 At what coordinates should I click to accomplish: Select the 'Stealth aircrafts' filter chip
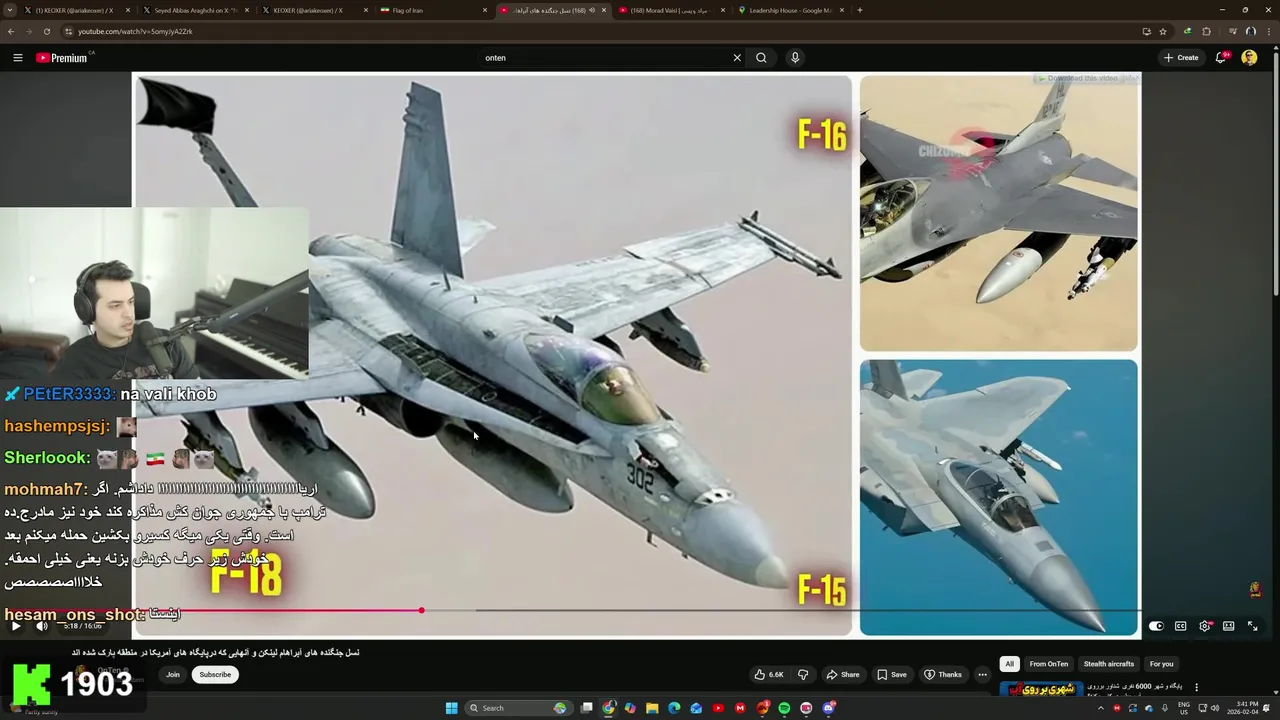click(x=1109, y=664)
